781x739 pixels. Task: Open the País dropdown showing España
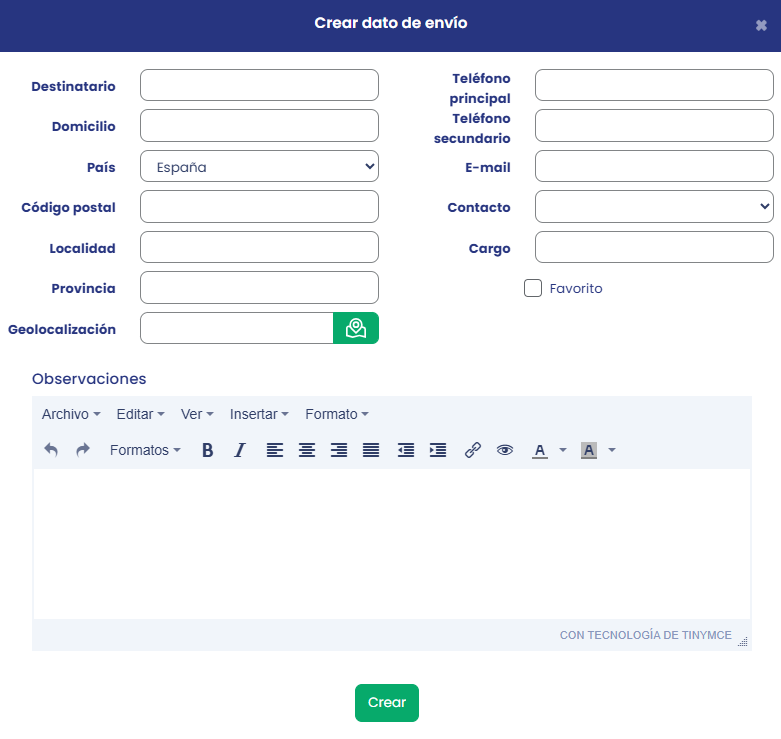[259, 167]
